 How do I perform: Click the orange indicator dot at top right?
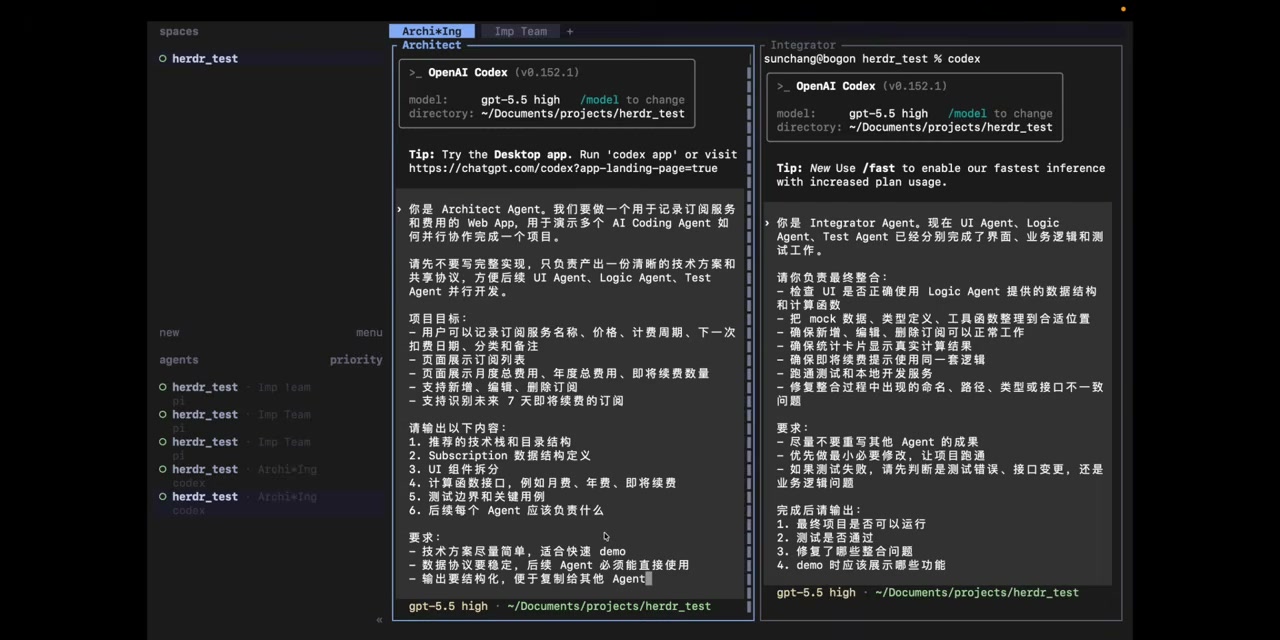tap(1123, 9)
